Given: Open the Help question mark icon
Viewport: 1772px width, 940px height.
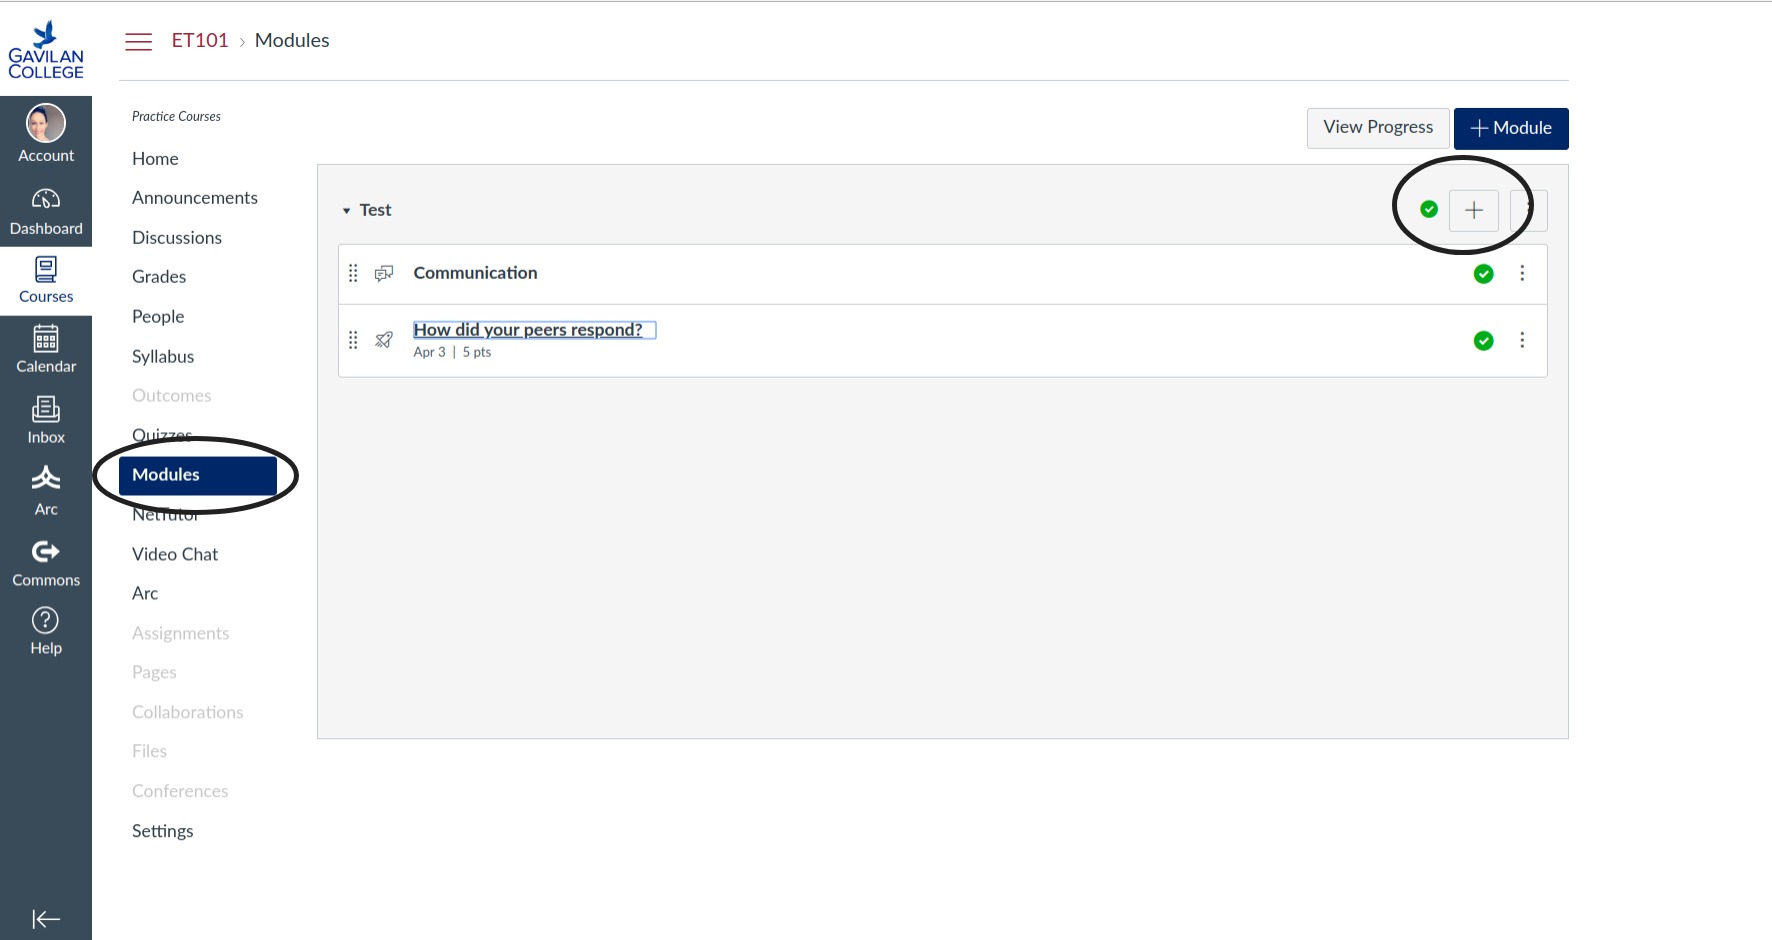Looking at the screenshot, I should 46,621.
